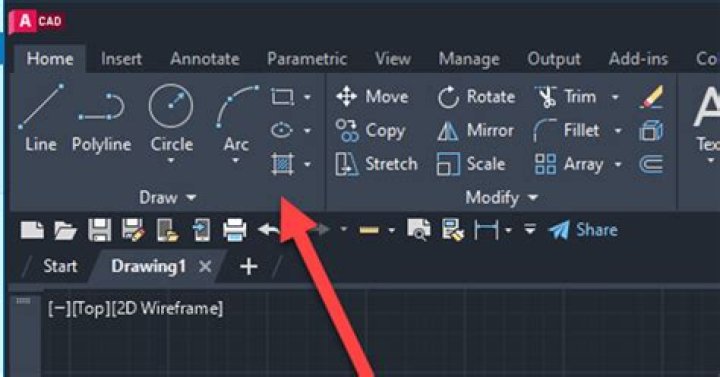Screen dimensions: 720x377
Task: Select the Line tool
Action: [x=40, y=118]
